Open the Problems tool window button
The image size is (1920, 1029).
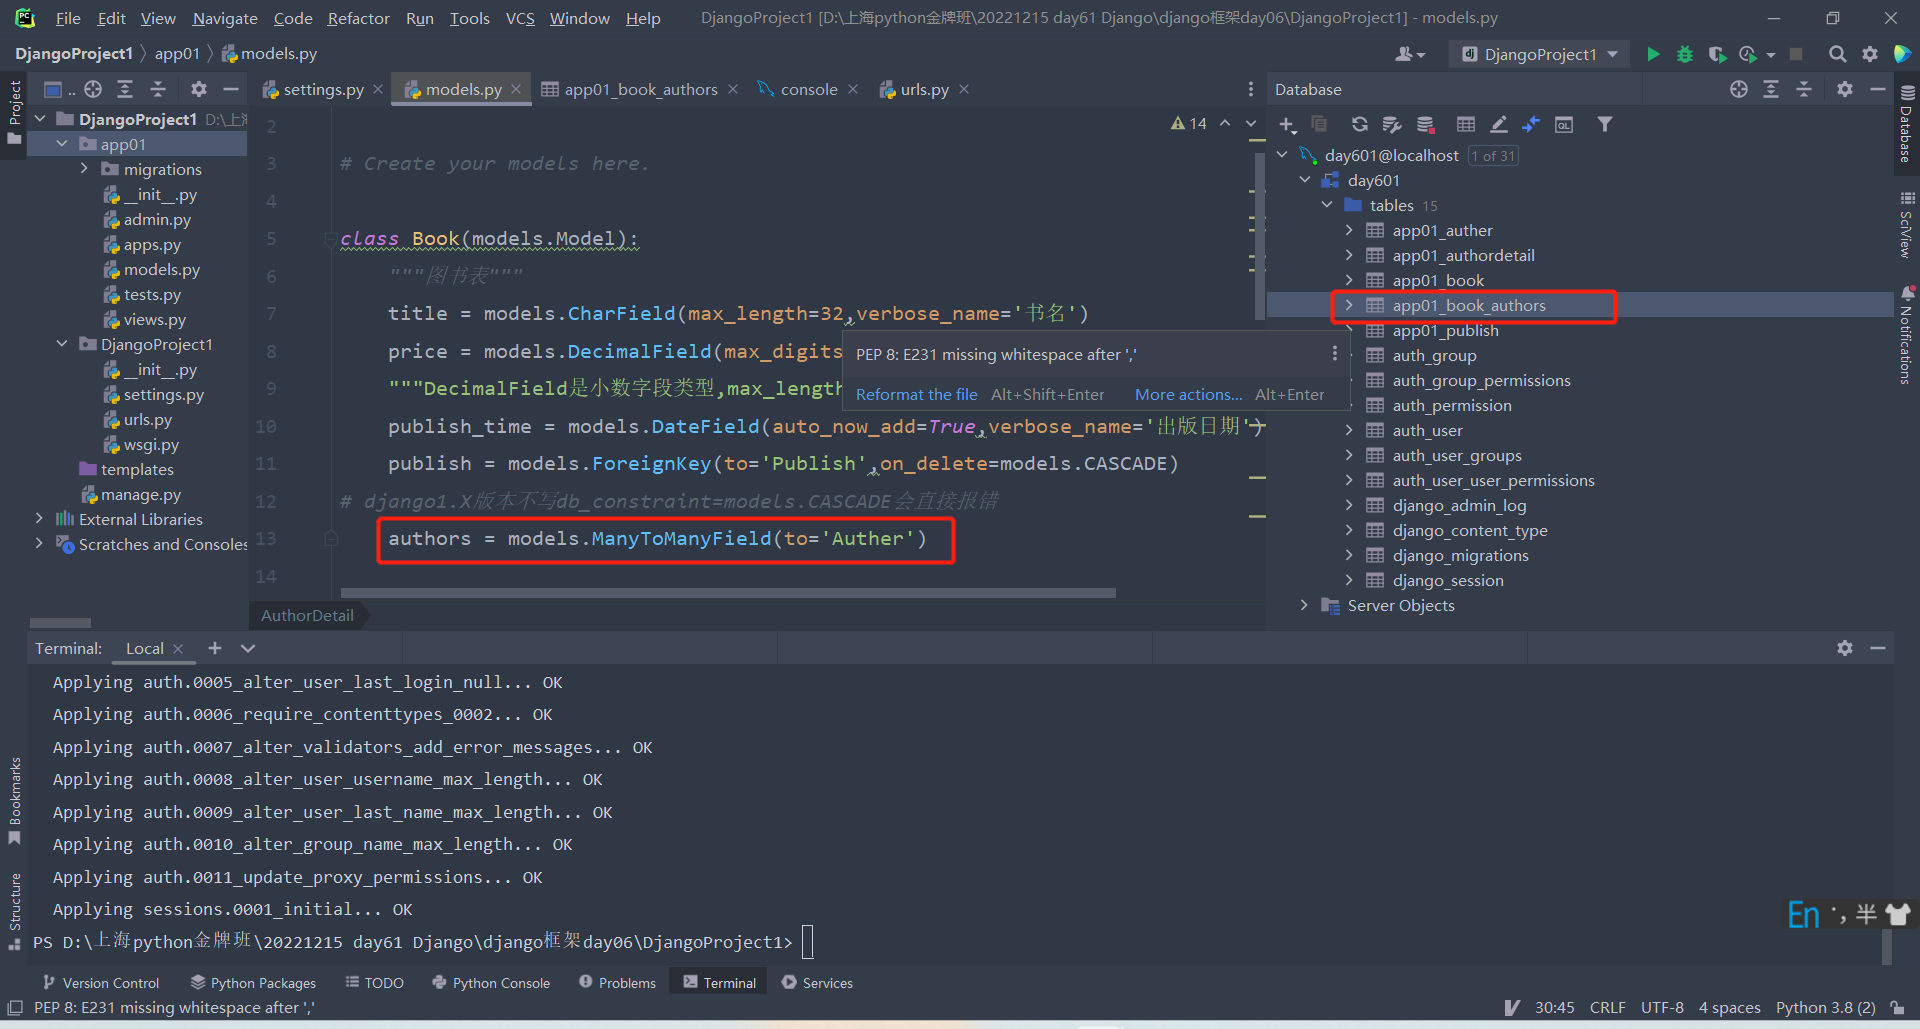617,983
